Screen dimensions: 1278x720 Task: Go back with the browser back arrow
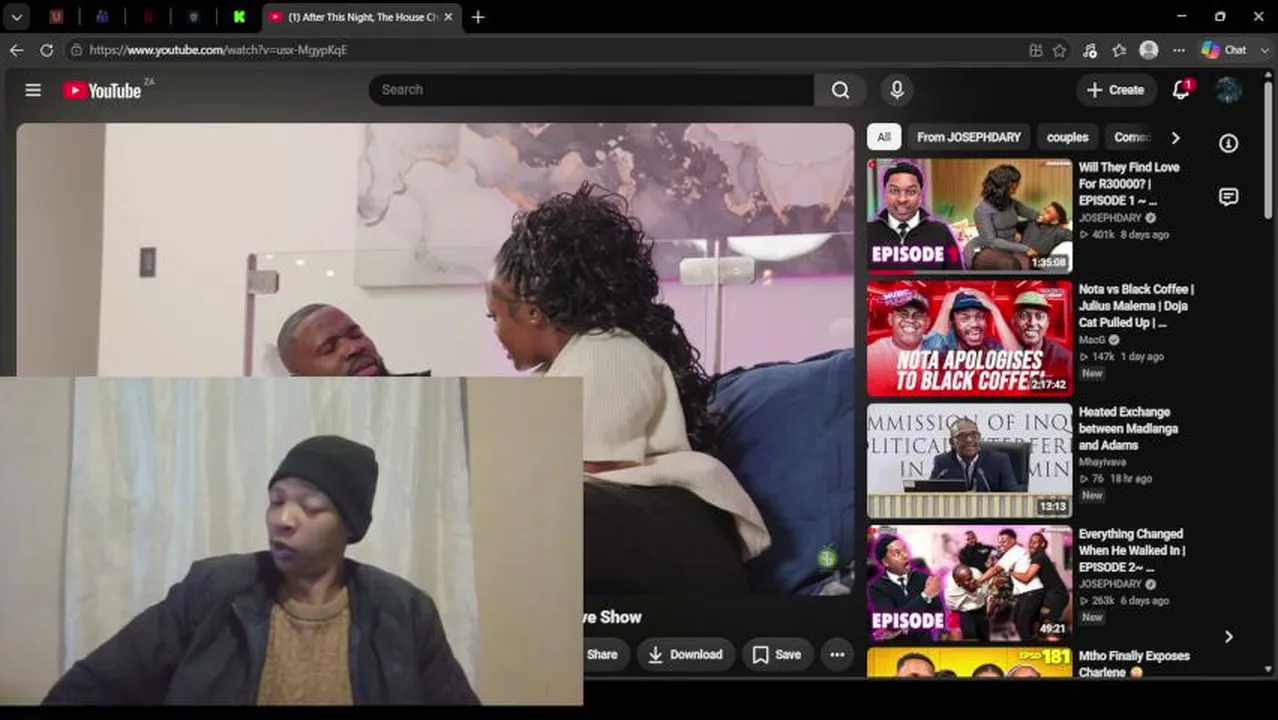[x=17, y=50]
